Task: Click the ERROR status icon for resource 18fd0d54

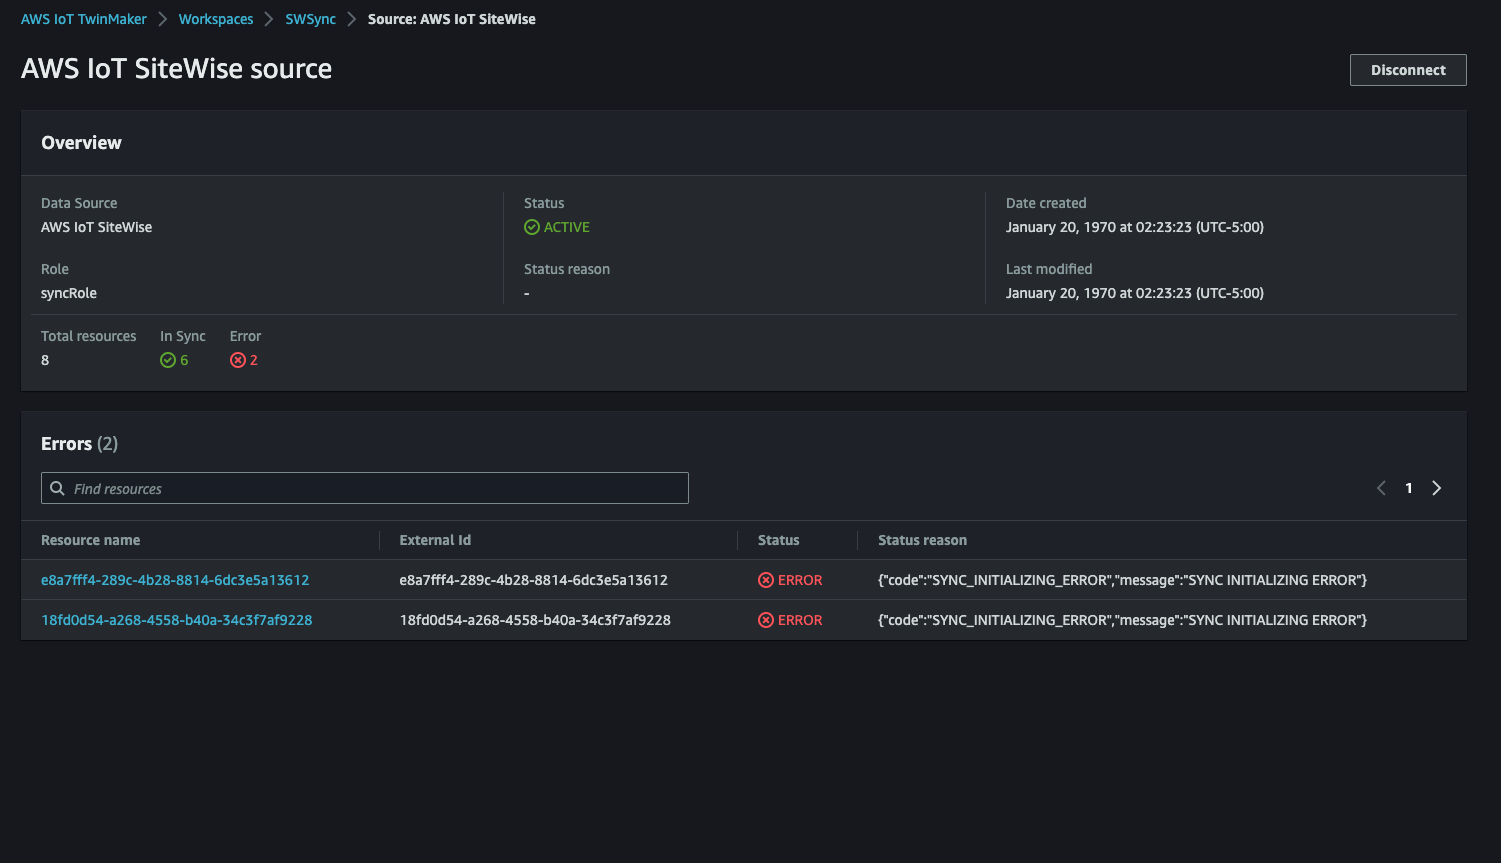Action: point(766,619)
